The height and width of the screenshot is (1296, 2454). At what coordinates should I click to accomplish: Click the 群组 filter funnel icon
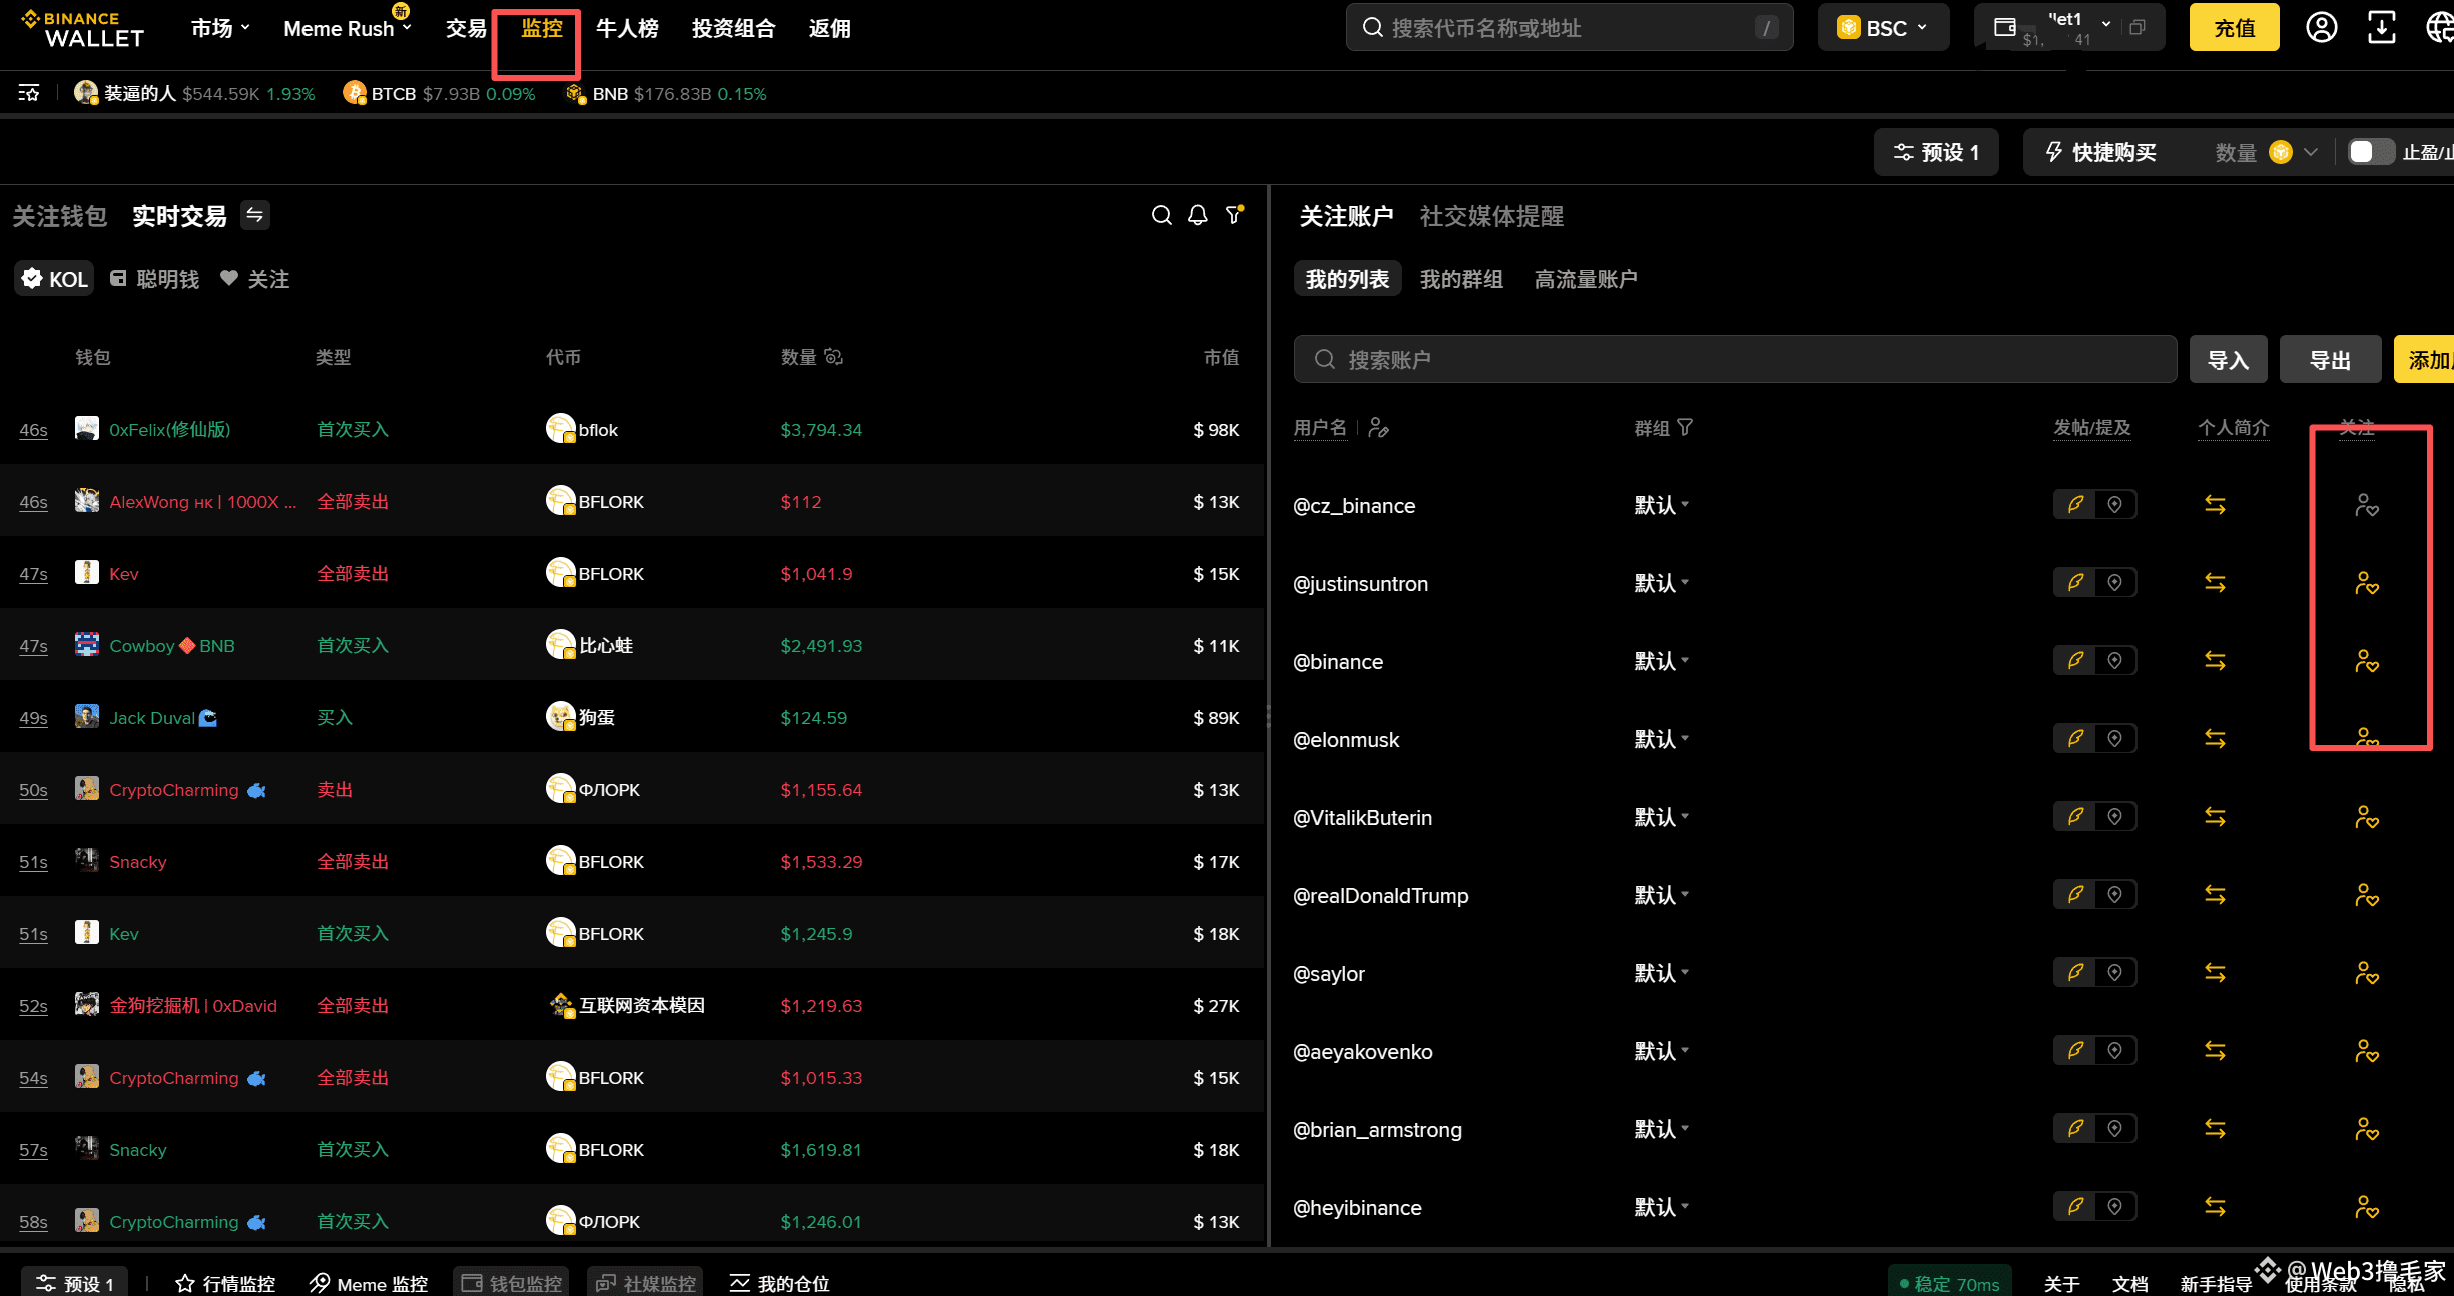point(1685,428)
